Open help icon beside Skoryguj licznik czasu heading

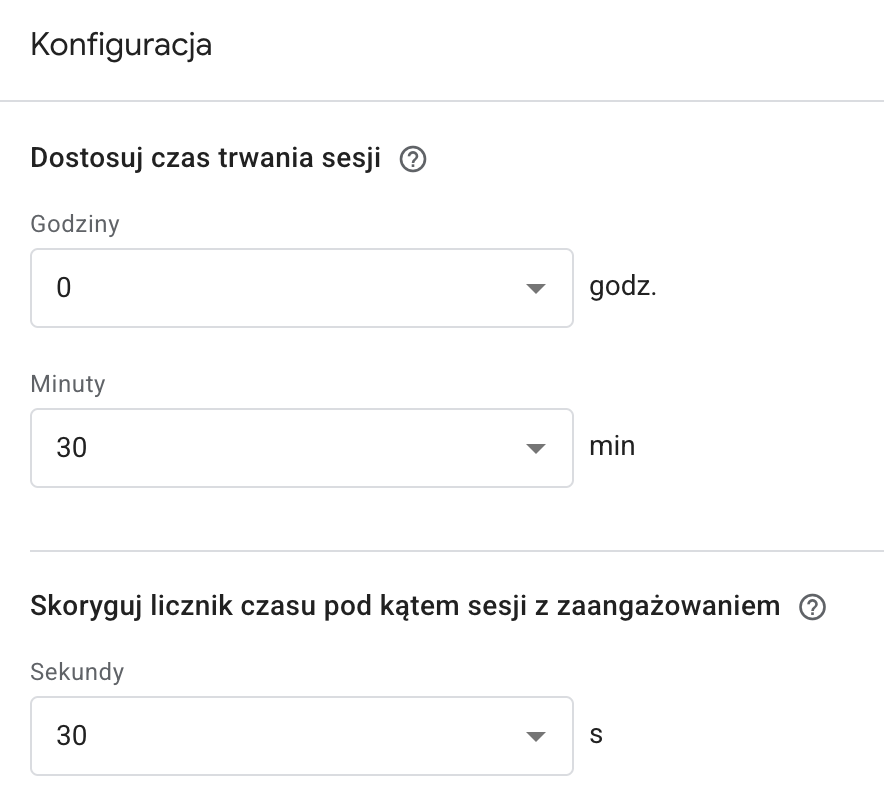coord(812,607)
